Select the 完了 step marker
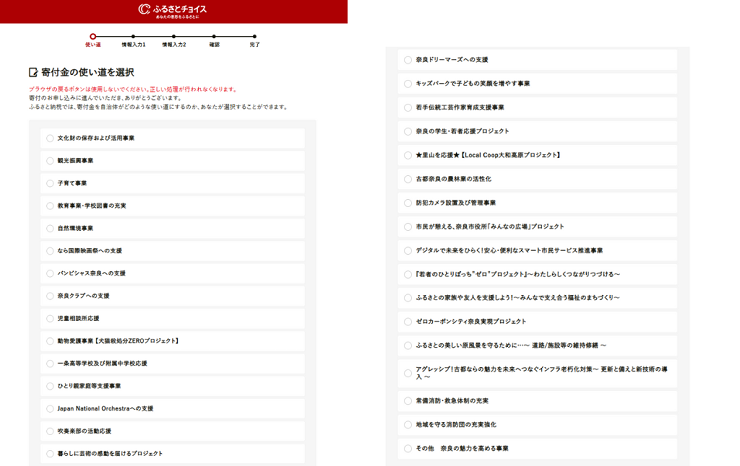This screenshot has width=740, height=466. tap(255, 36)
